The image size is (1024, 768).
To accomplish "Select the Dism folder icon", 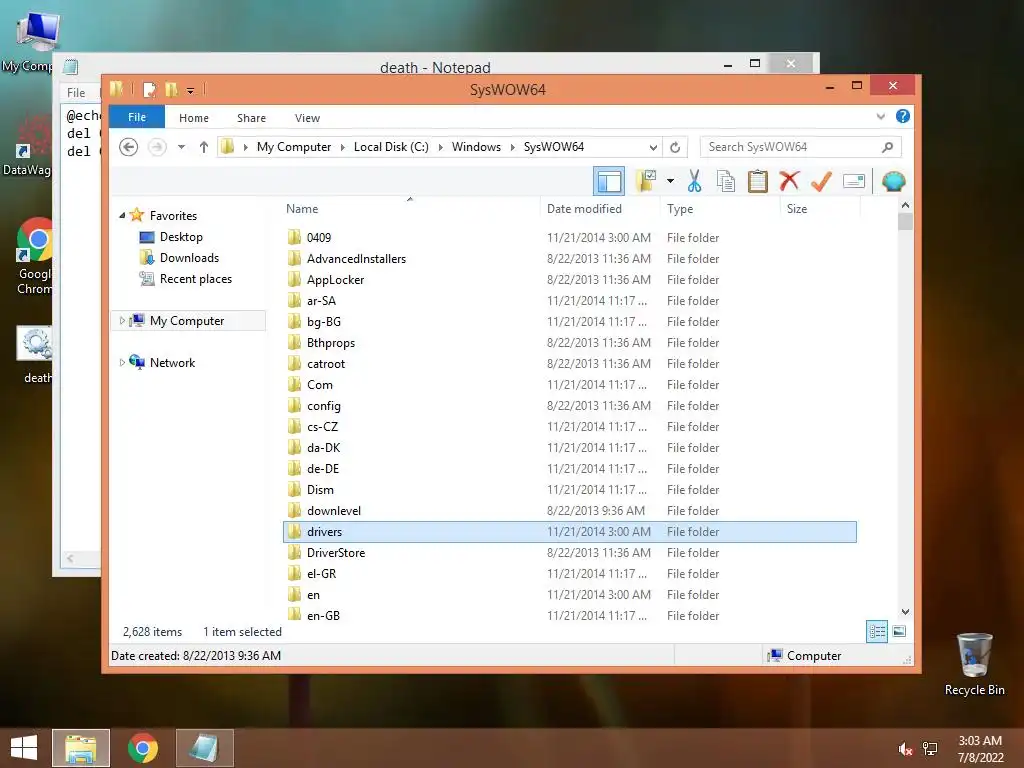I will click(x=295, y=490).
